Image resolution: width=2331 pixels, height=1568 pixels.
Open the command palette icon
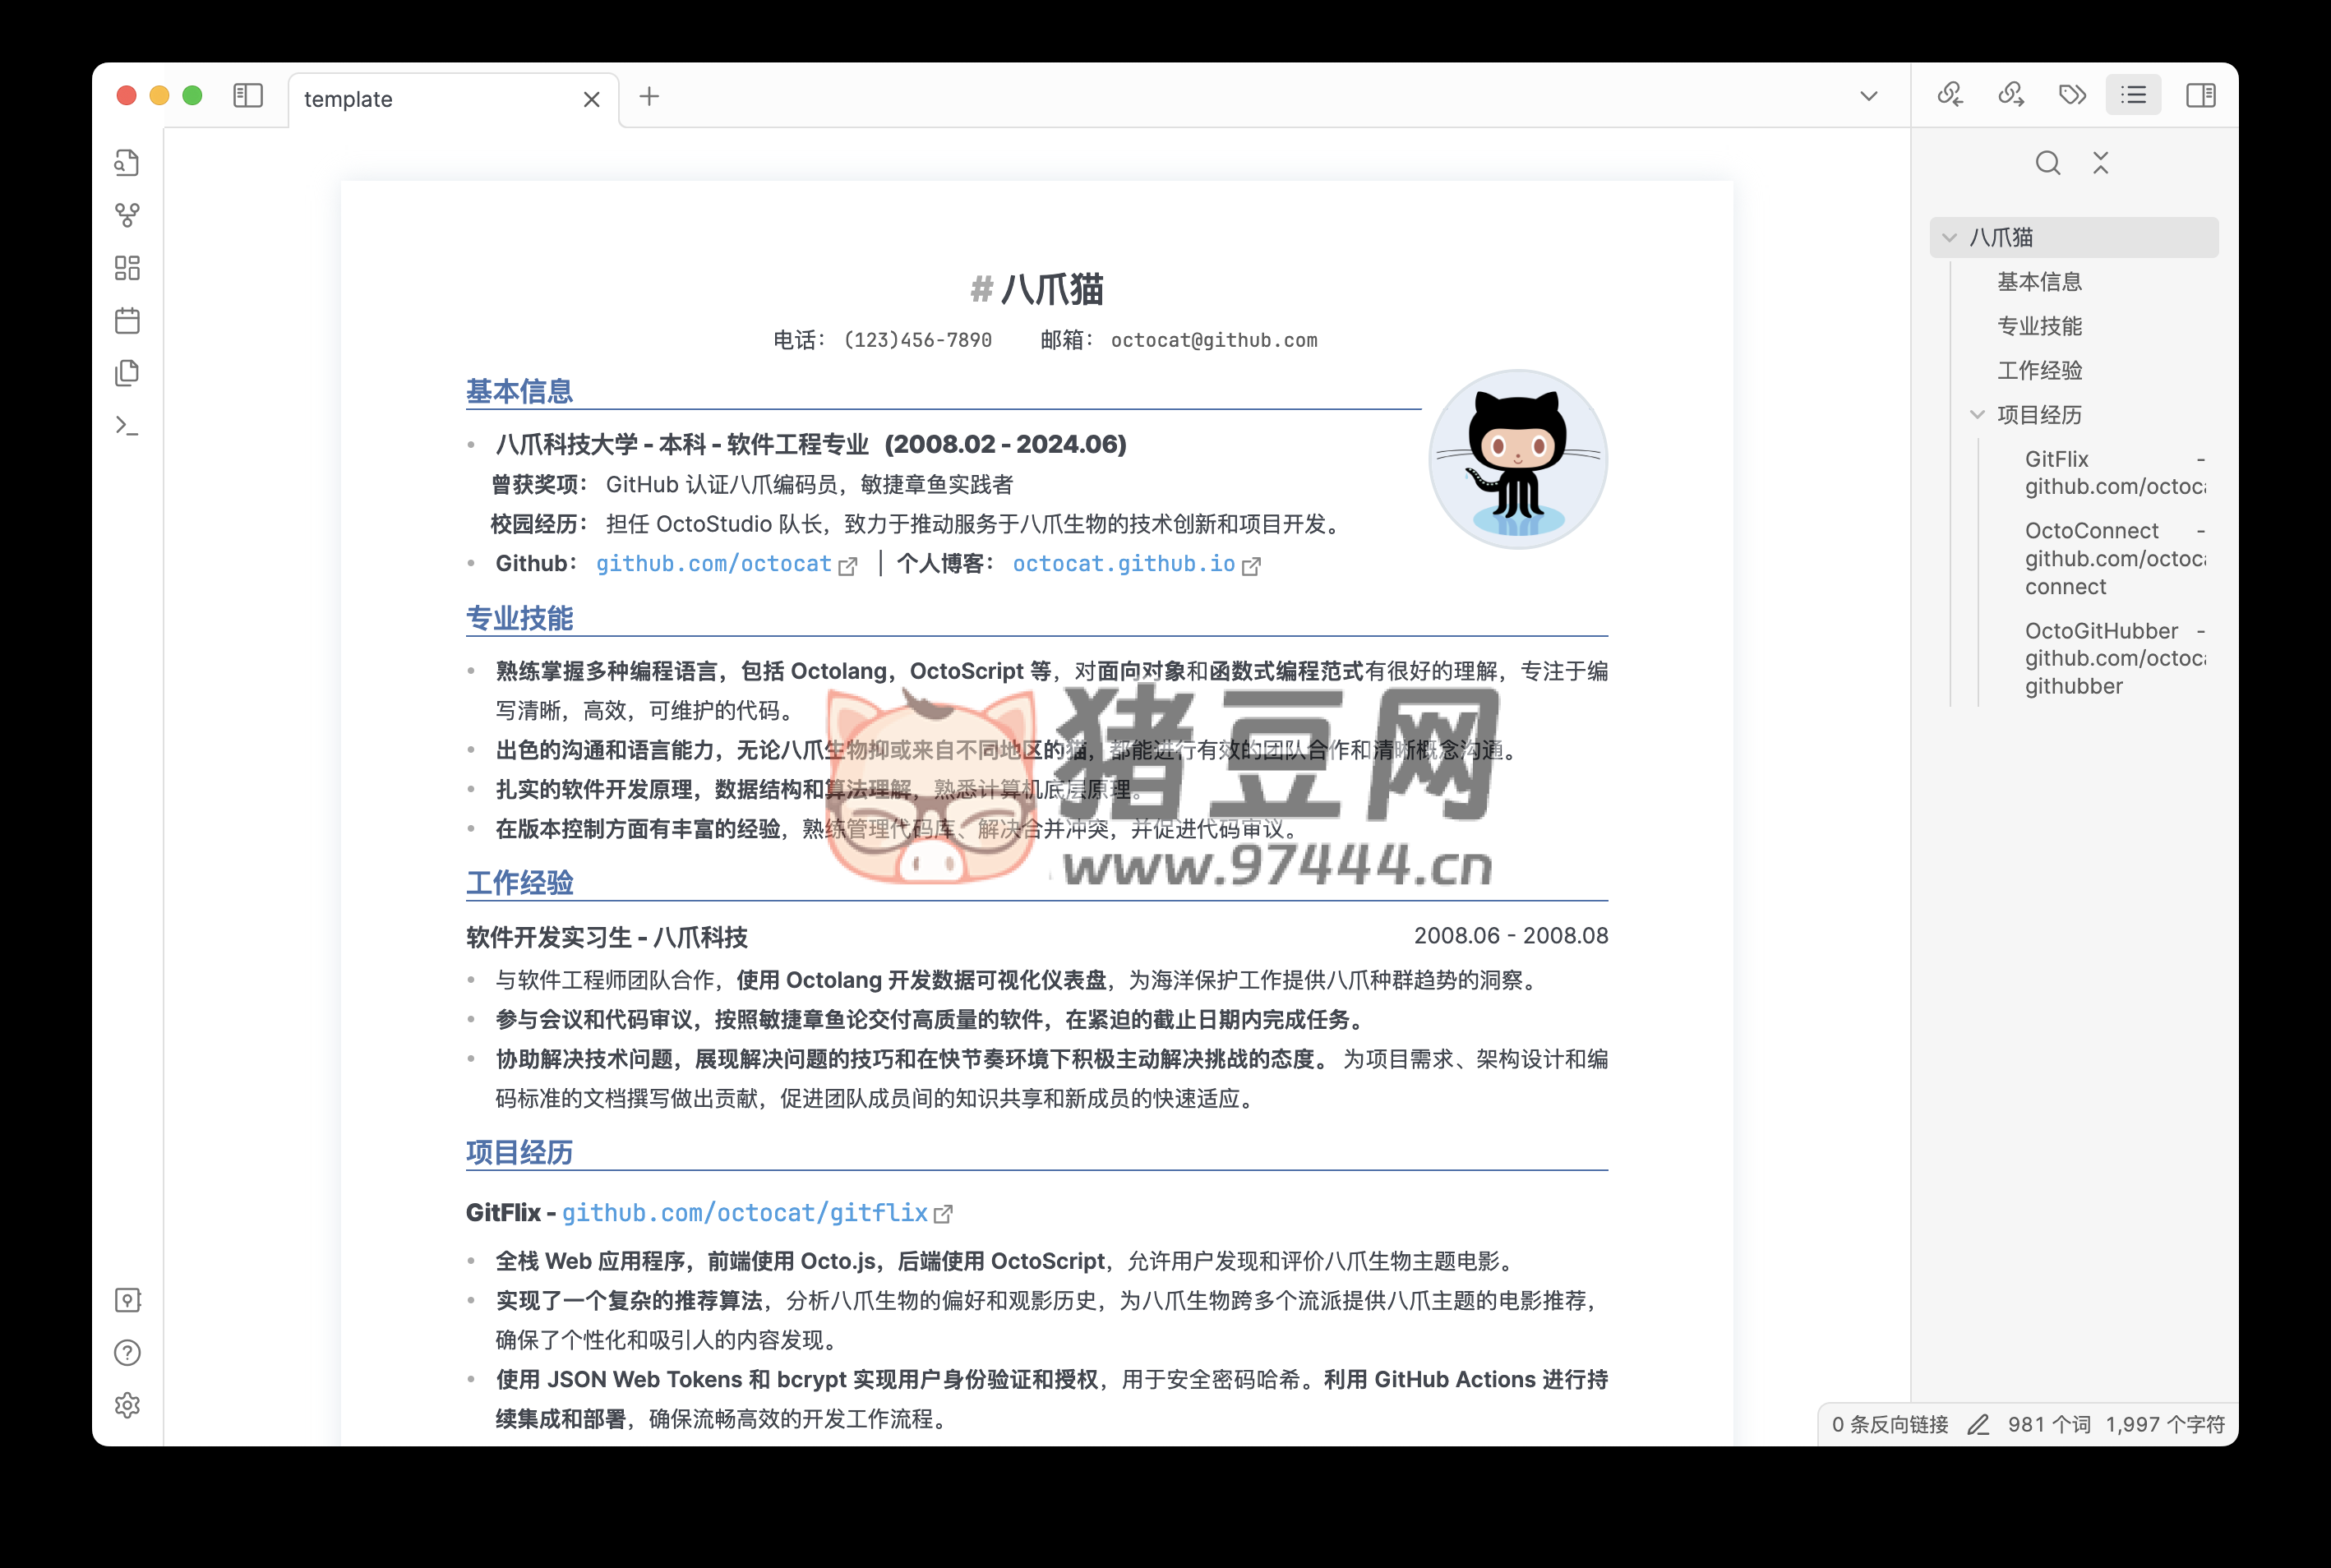[127, 426]
